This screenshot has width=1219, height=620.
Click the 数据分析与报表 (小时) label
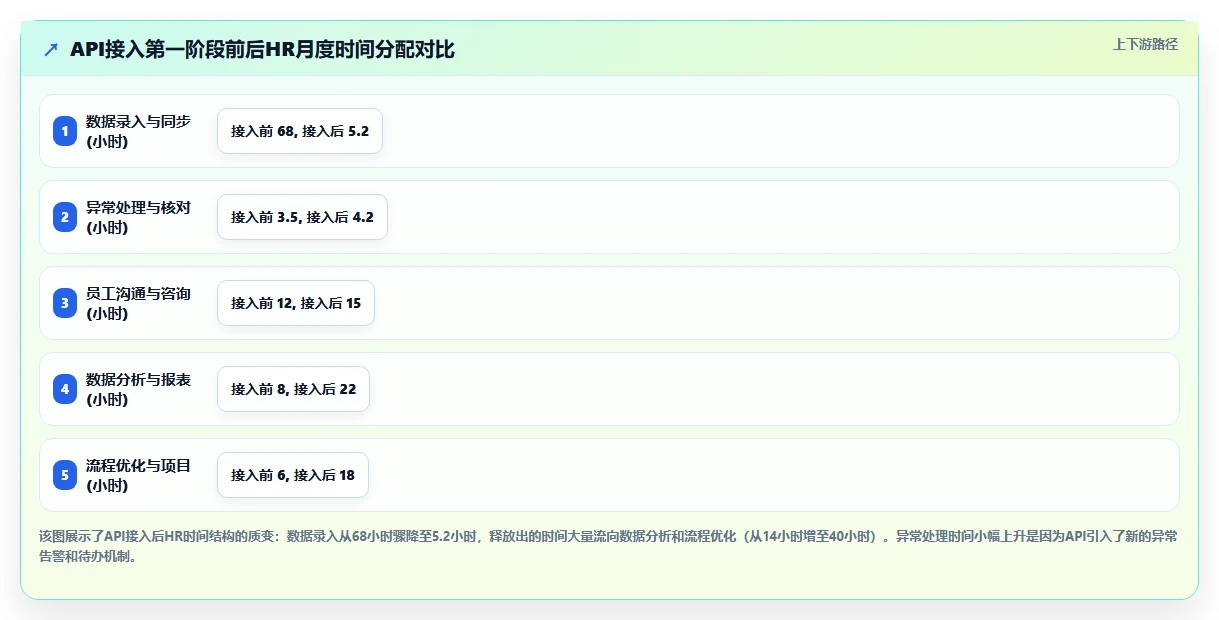[x=138, y=389]
